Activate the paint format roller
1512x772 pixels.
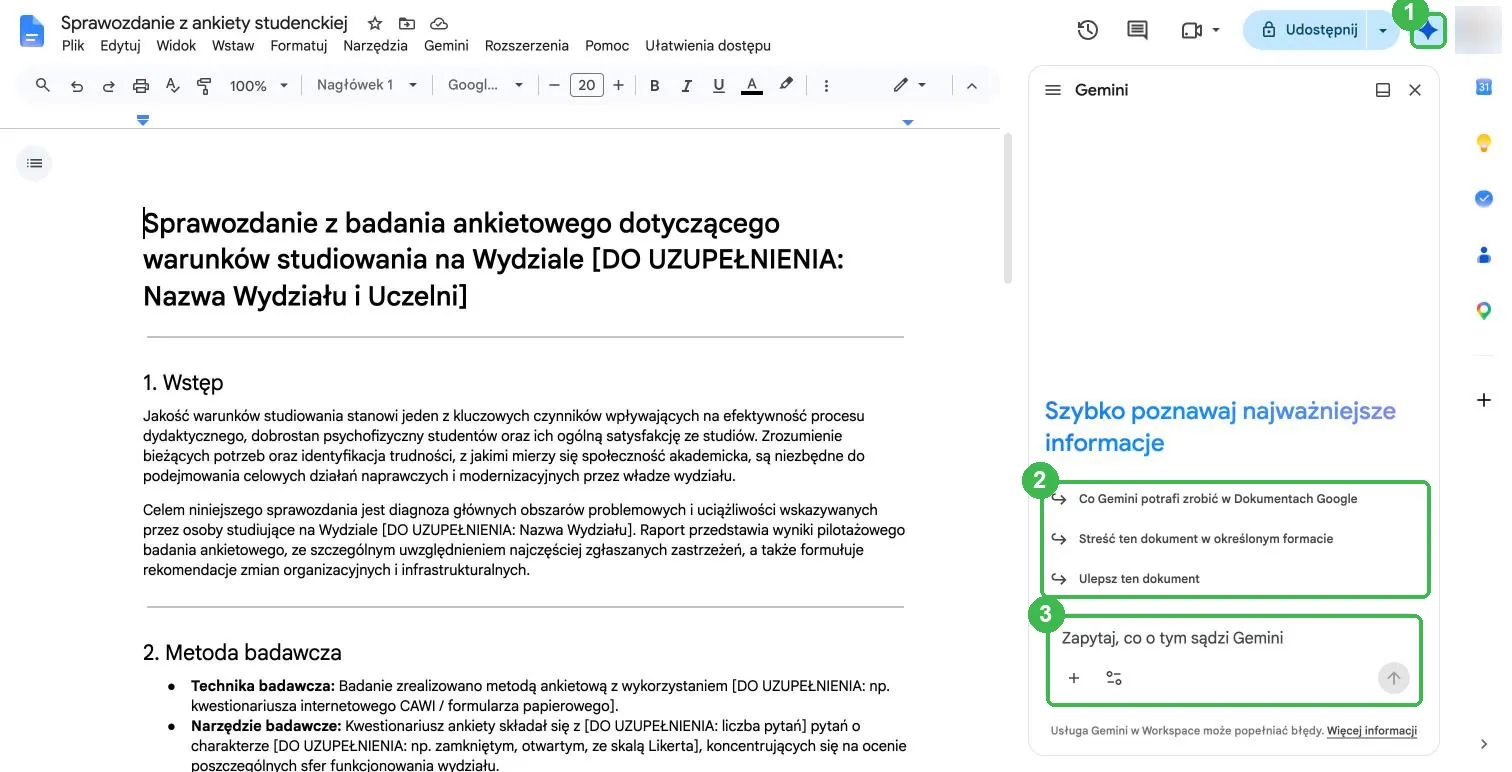coord(204,86)
